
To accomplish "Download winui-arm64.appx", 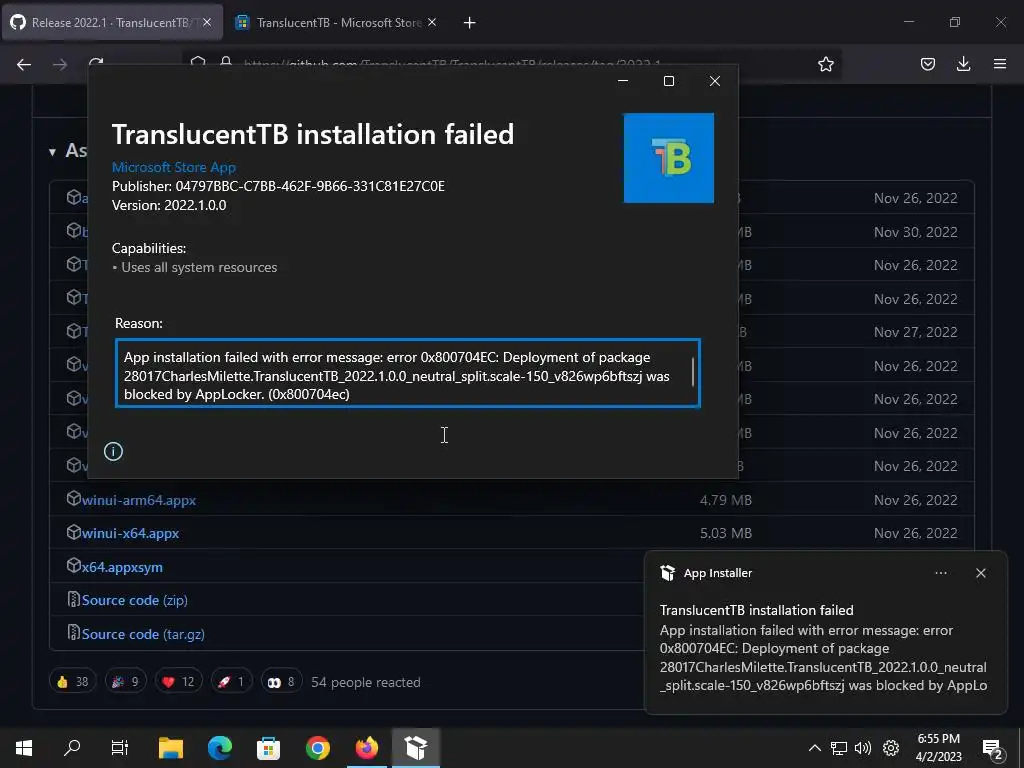I will [138, 500].
